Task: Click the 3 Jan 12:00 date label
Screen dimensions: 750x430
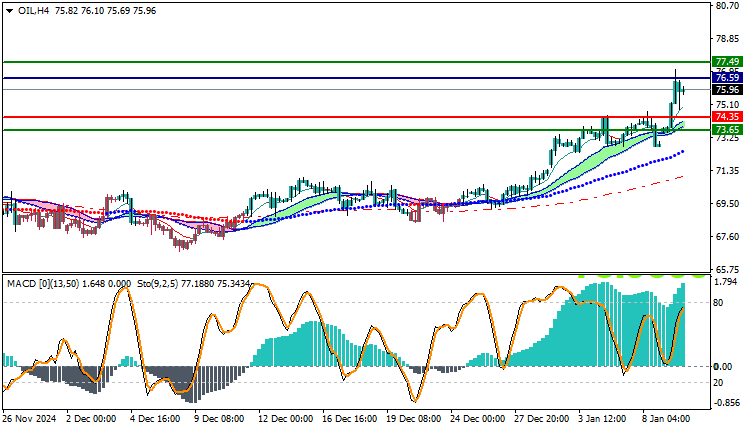Action: pos(602,419)
